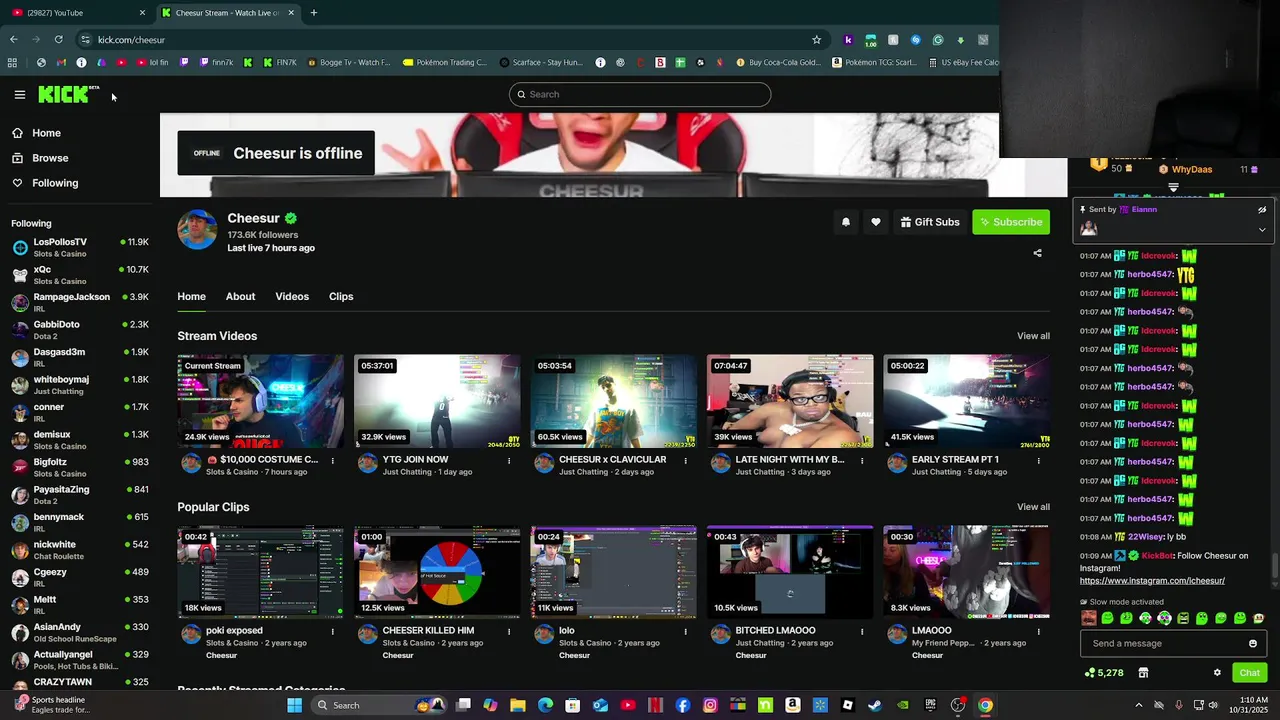Select the Home channel tab
Image resolution: width=1280 pixels, height=720 pixels.
point(191,296)
